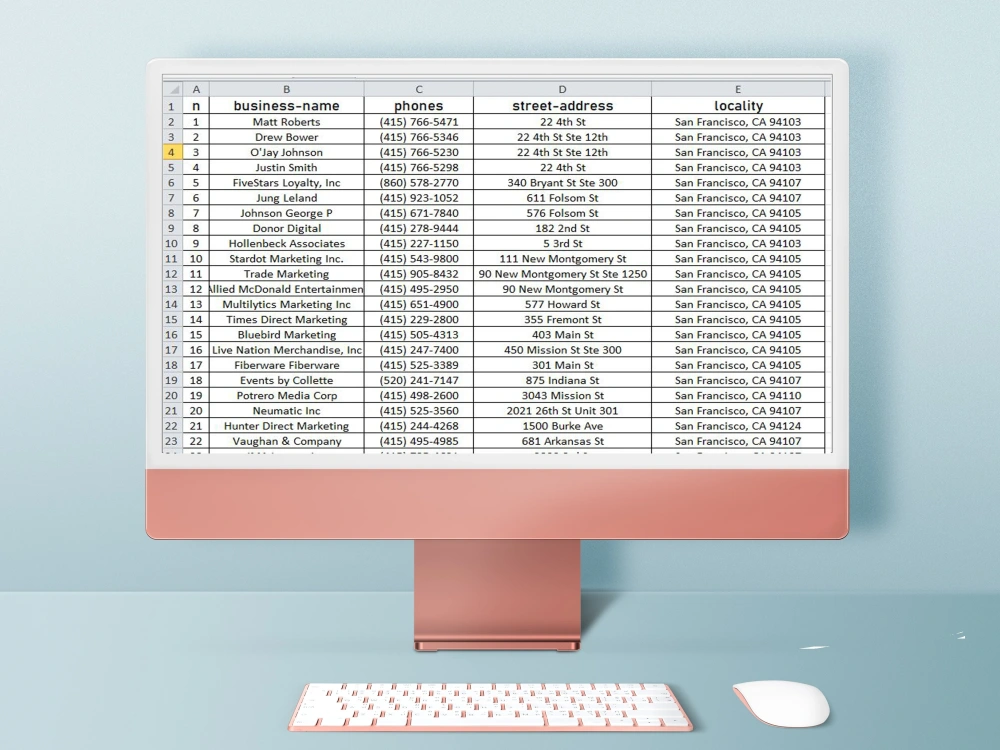
Task: Select row 4 header highlighted in yellow
Action: coord(173,152)
